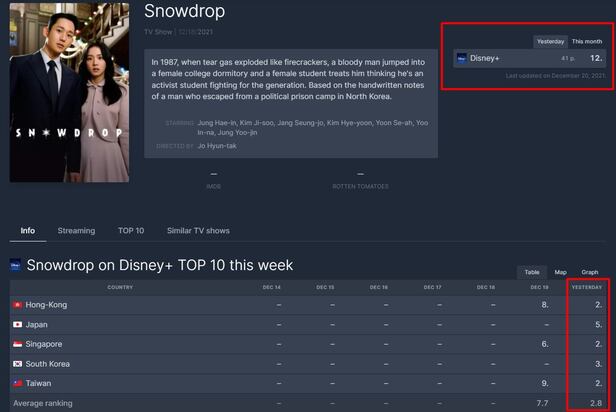Click Disney+ logo beside TOP 10 heading
616x412 pixels.
coord(16,266)
